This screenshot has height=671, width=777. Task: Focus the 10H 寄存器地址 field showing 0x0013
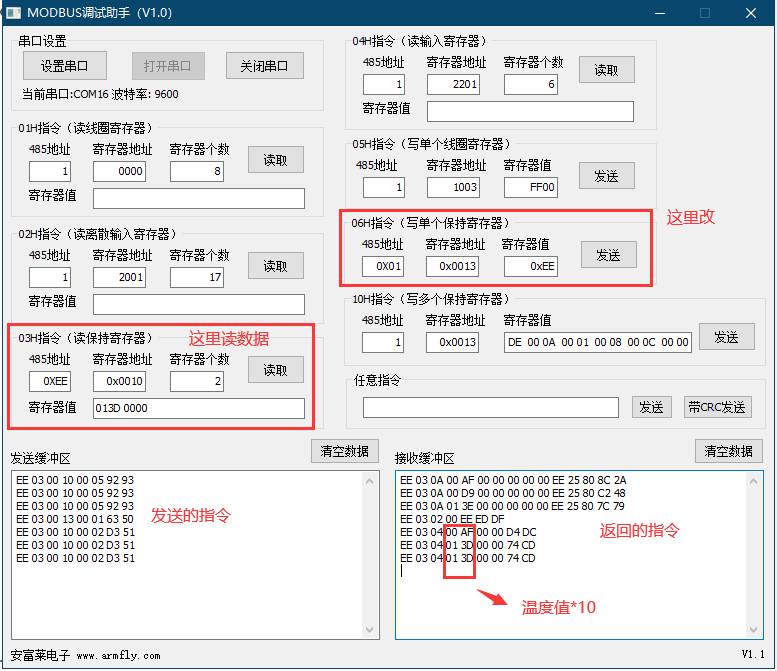452,342
